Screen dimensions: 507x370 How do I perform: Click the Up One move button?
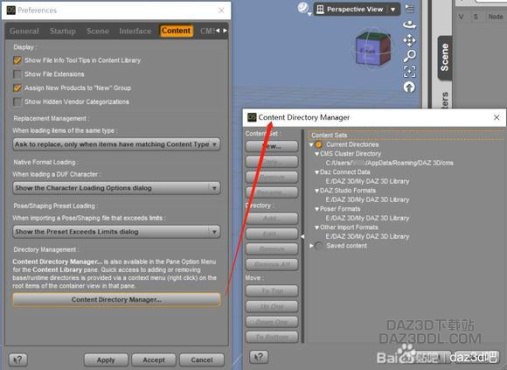click(272, 306)
